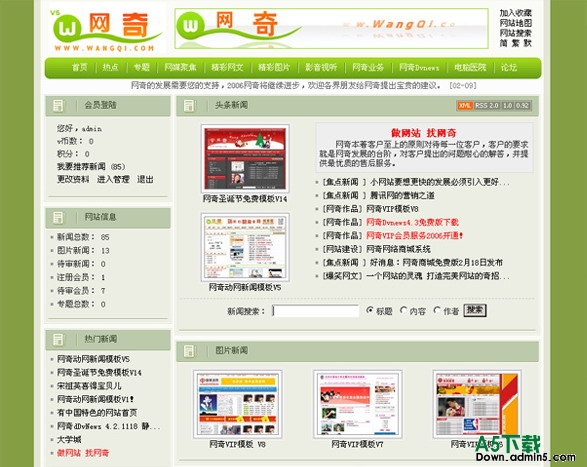Click the 进入管理 link
Image resolution: width=587 pixels, height=467 pixels.
pos(113,179)
